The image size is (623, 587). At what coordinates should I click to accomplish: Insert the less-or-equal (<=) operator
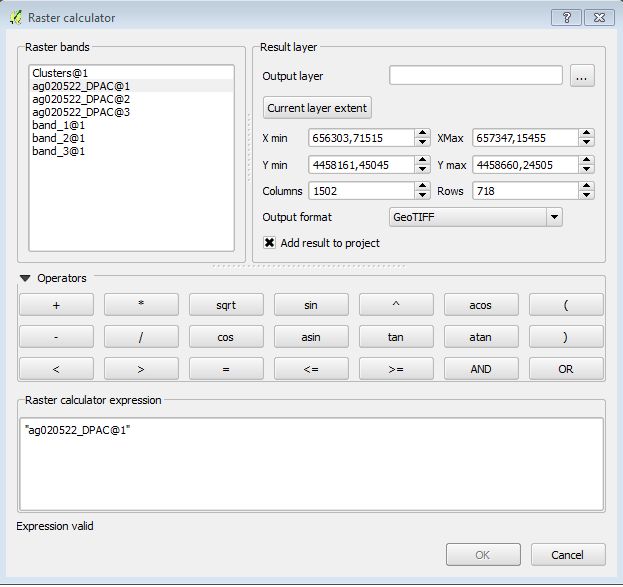tap(311, 369)
